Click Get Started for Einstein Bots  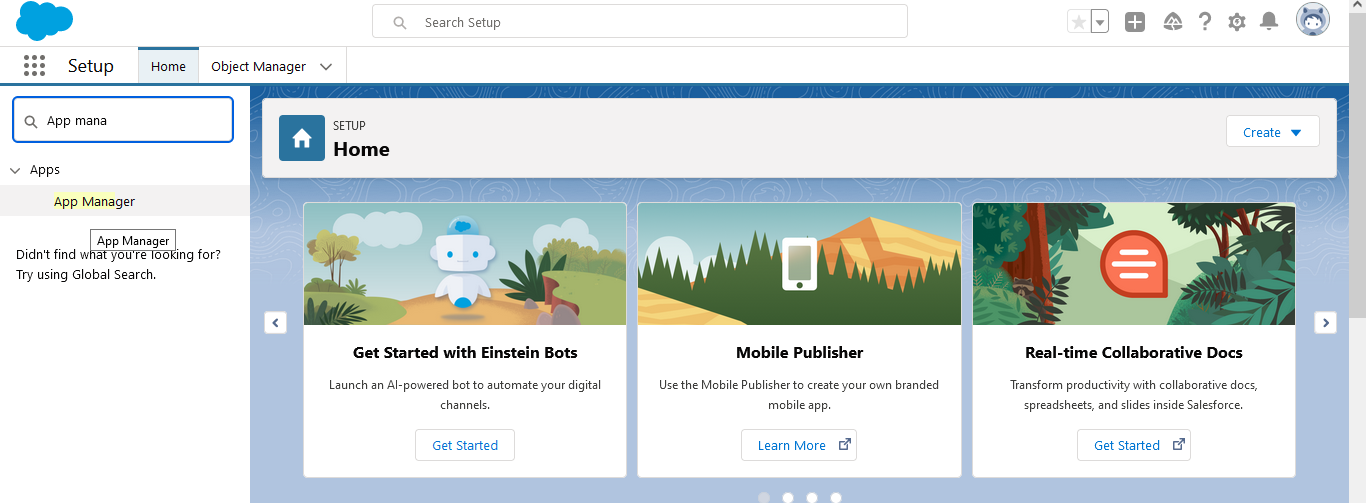(x=465, y=445)
